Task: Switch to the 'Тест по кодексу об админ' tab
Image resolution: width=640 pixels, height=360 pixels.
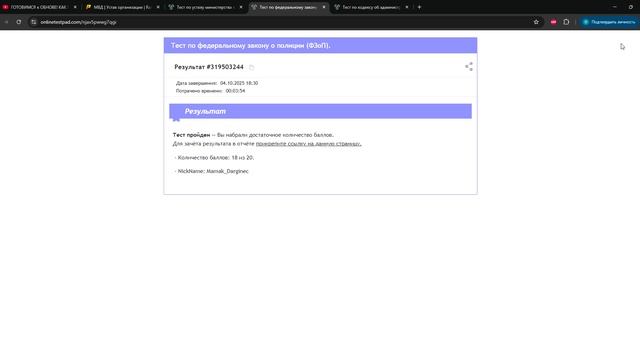Action: click(371, 7)
